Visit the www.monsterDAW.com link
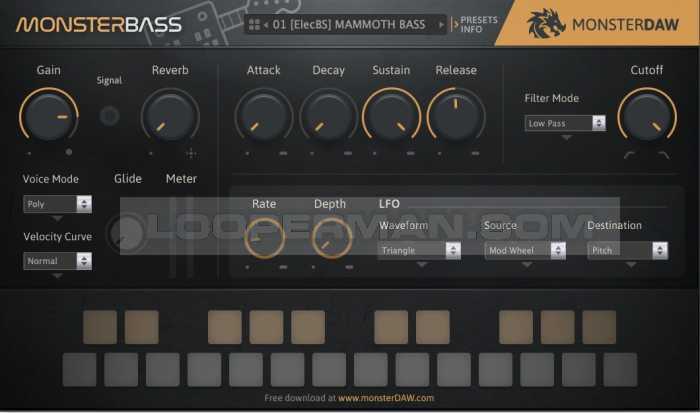 (385, 398)
